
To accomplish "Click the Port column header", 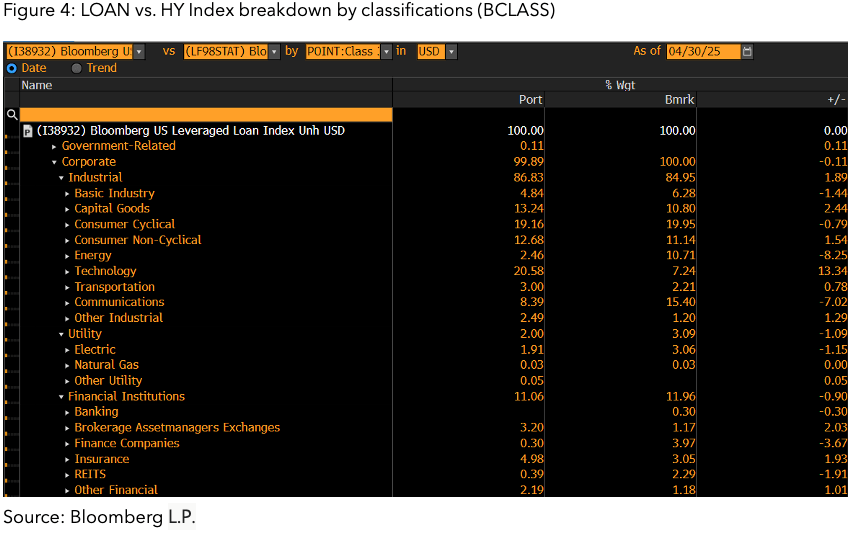I will point(530,100).
